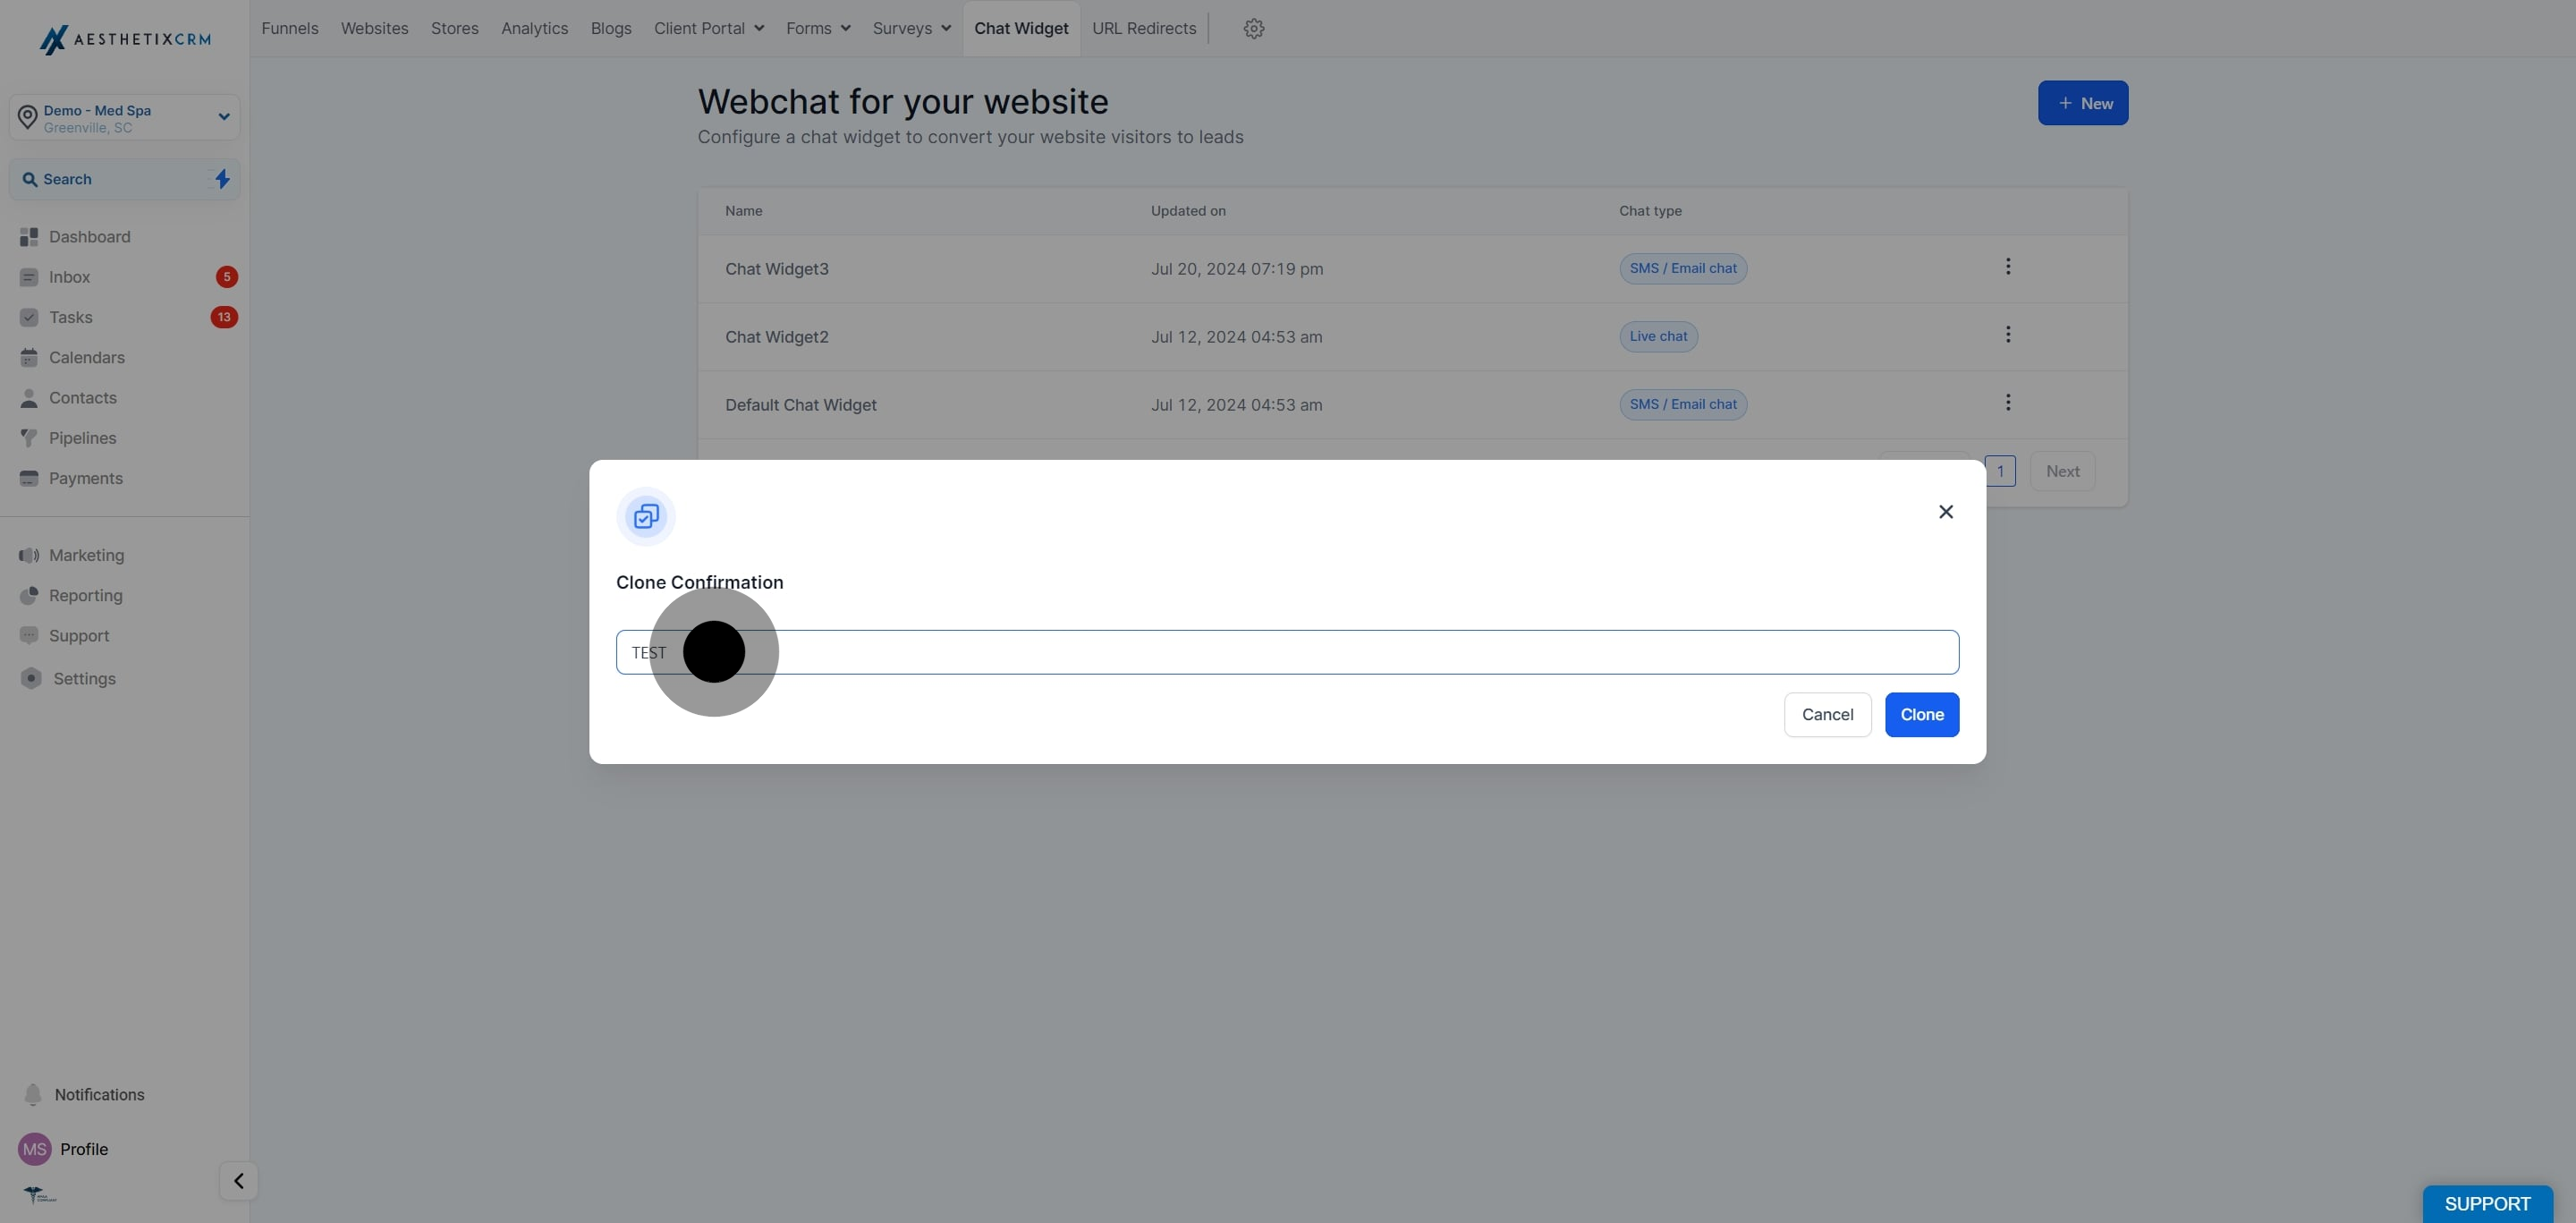Expand the Surveys menu

[912, 29]
